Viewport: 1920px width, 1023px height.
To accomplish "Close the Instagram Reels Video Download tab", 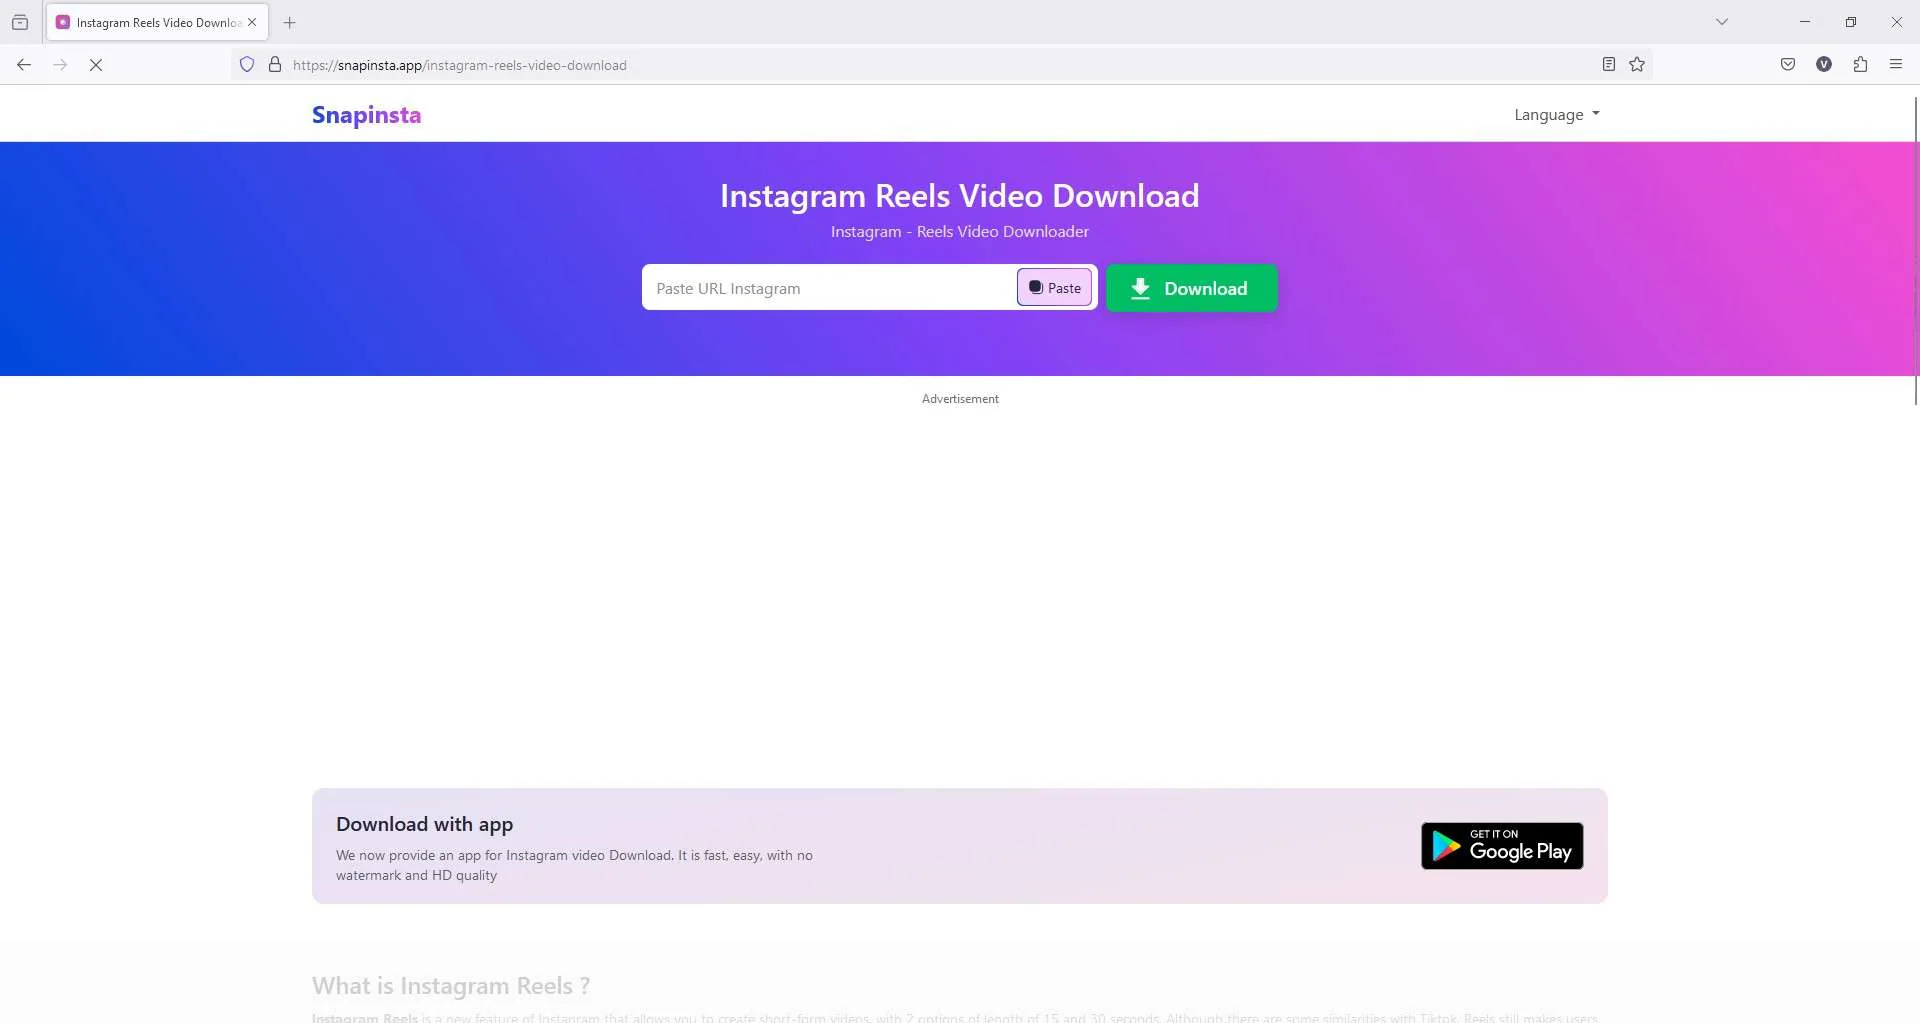I will (x=252, y=22).
